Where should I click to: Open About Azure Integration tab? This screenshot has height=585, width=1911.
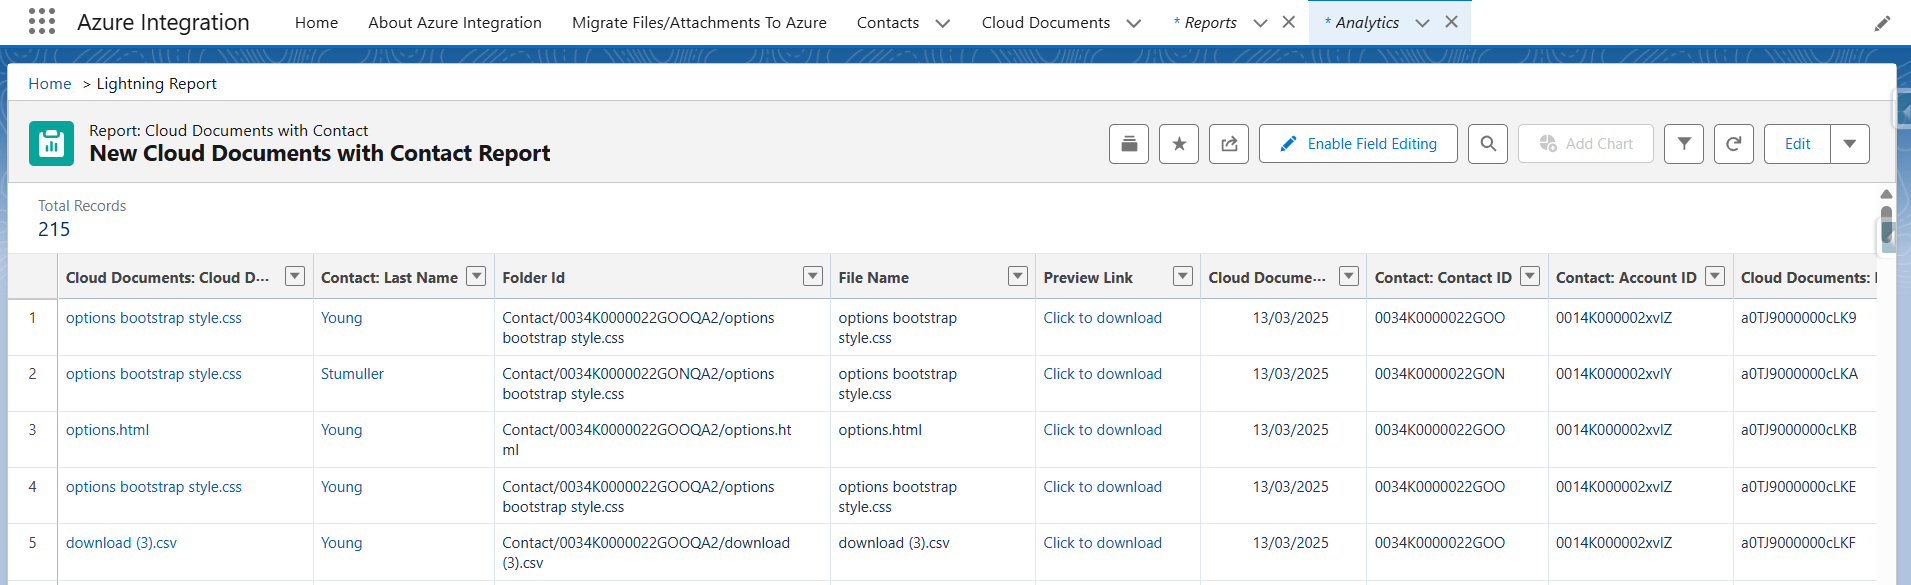click(x=455, y=22)
